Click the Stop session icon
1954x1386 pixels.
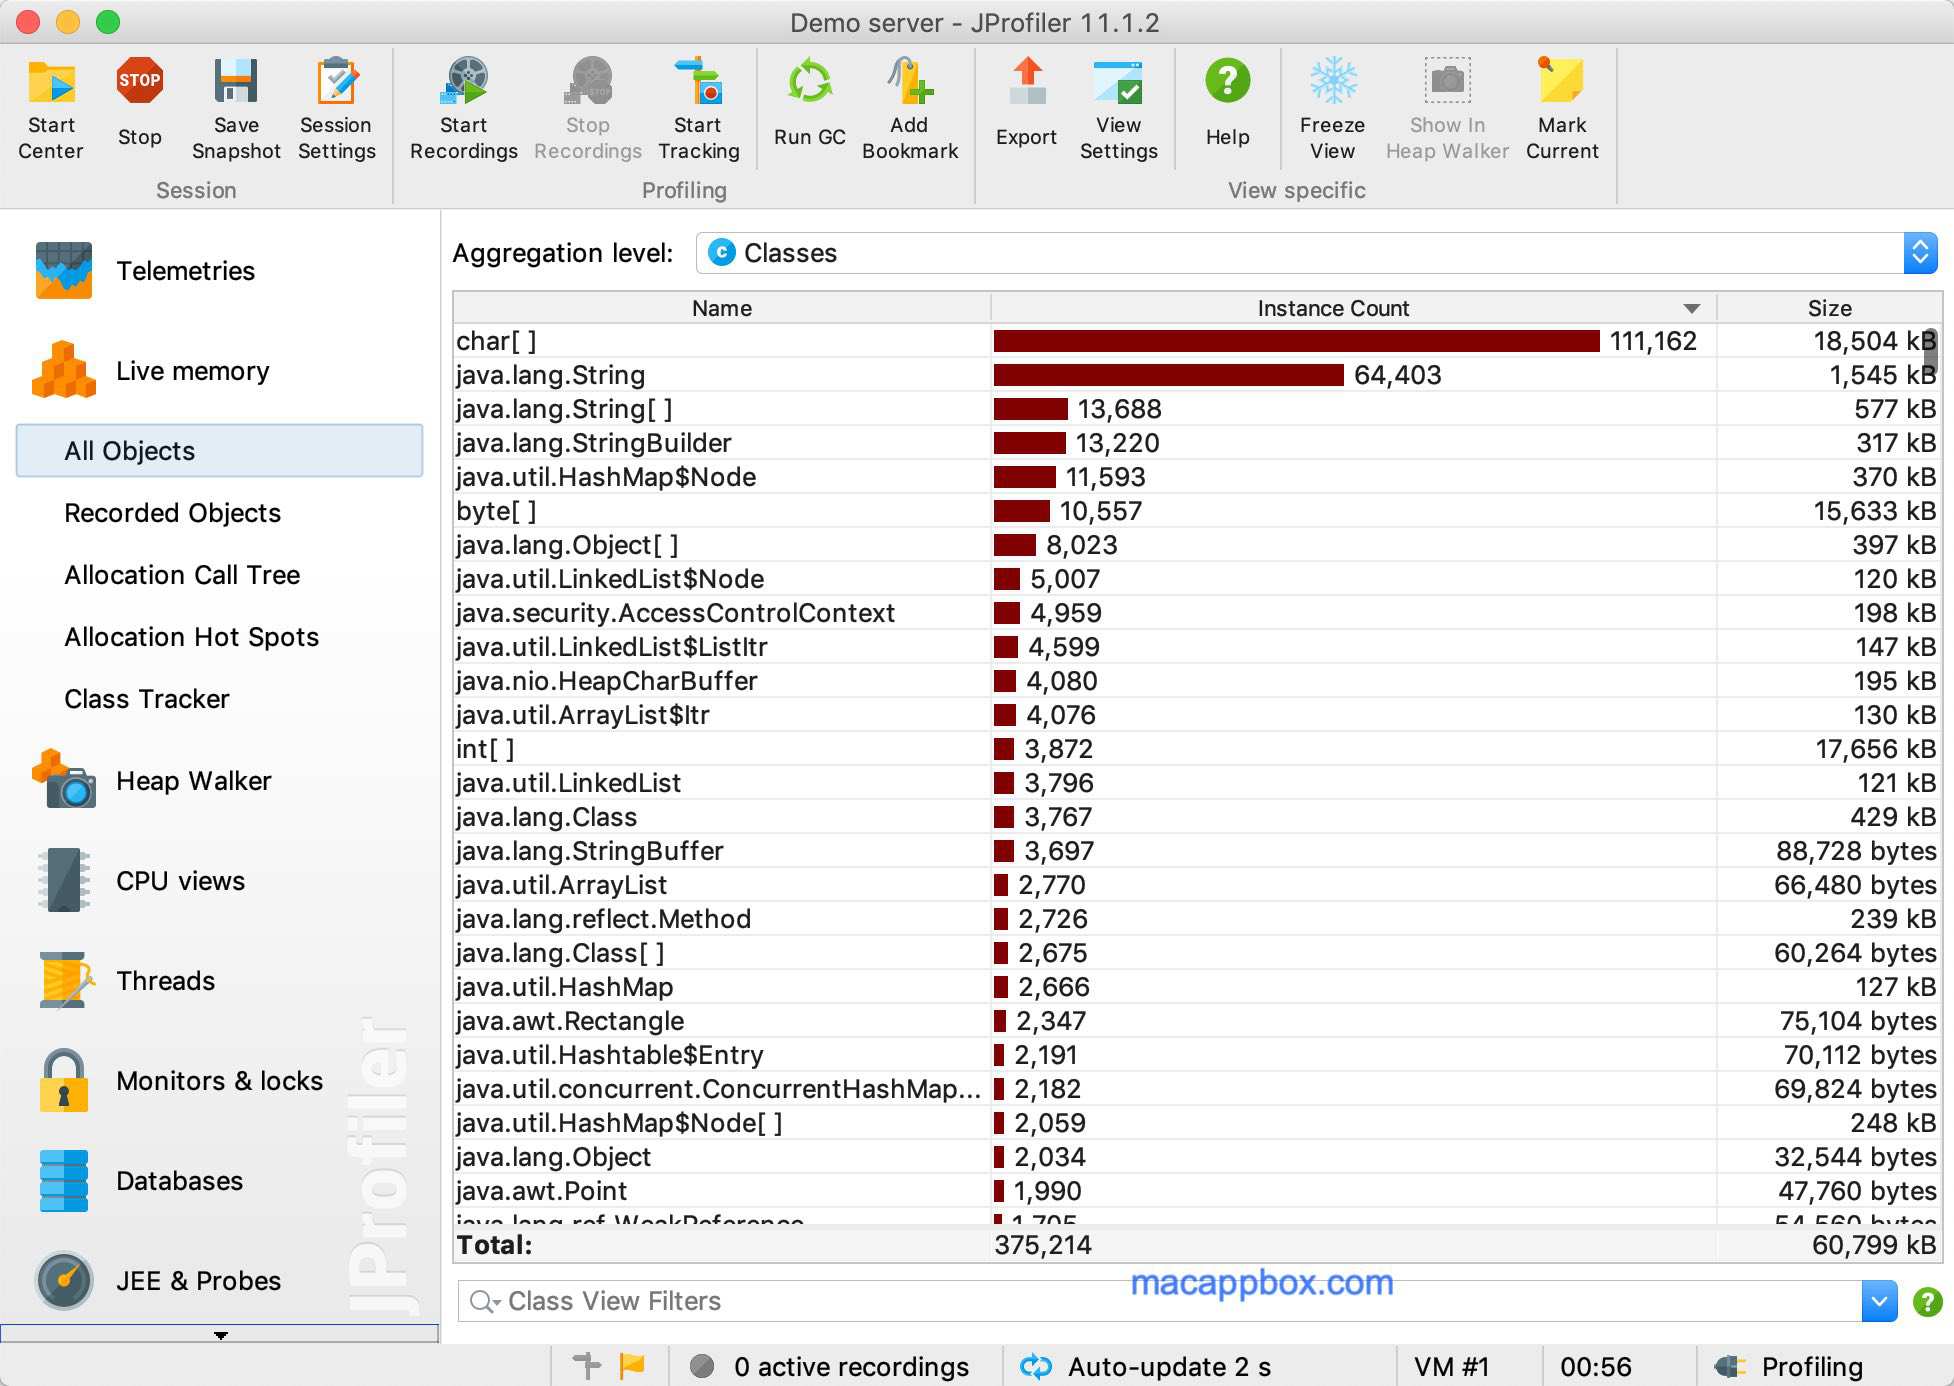click(139, 82)
